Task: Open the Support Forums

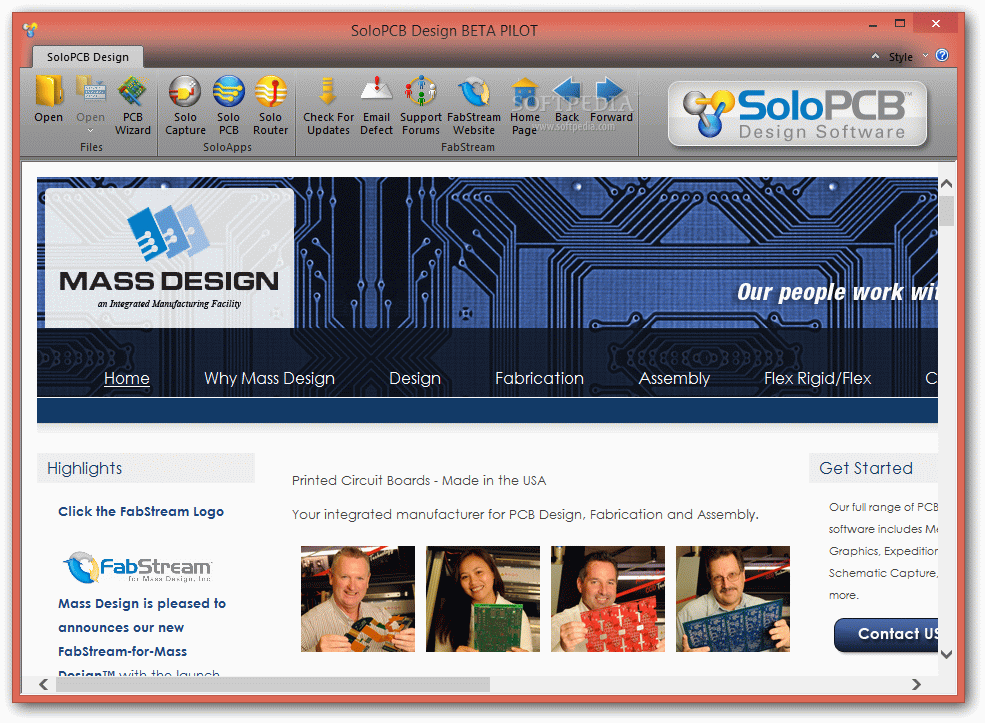Action: click(x=421, y=105)
